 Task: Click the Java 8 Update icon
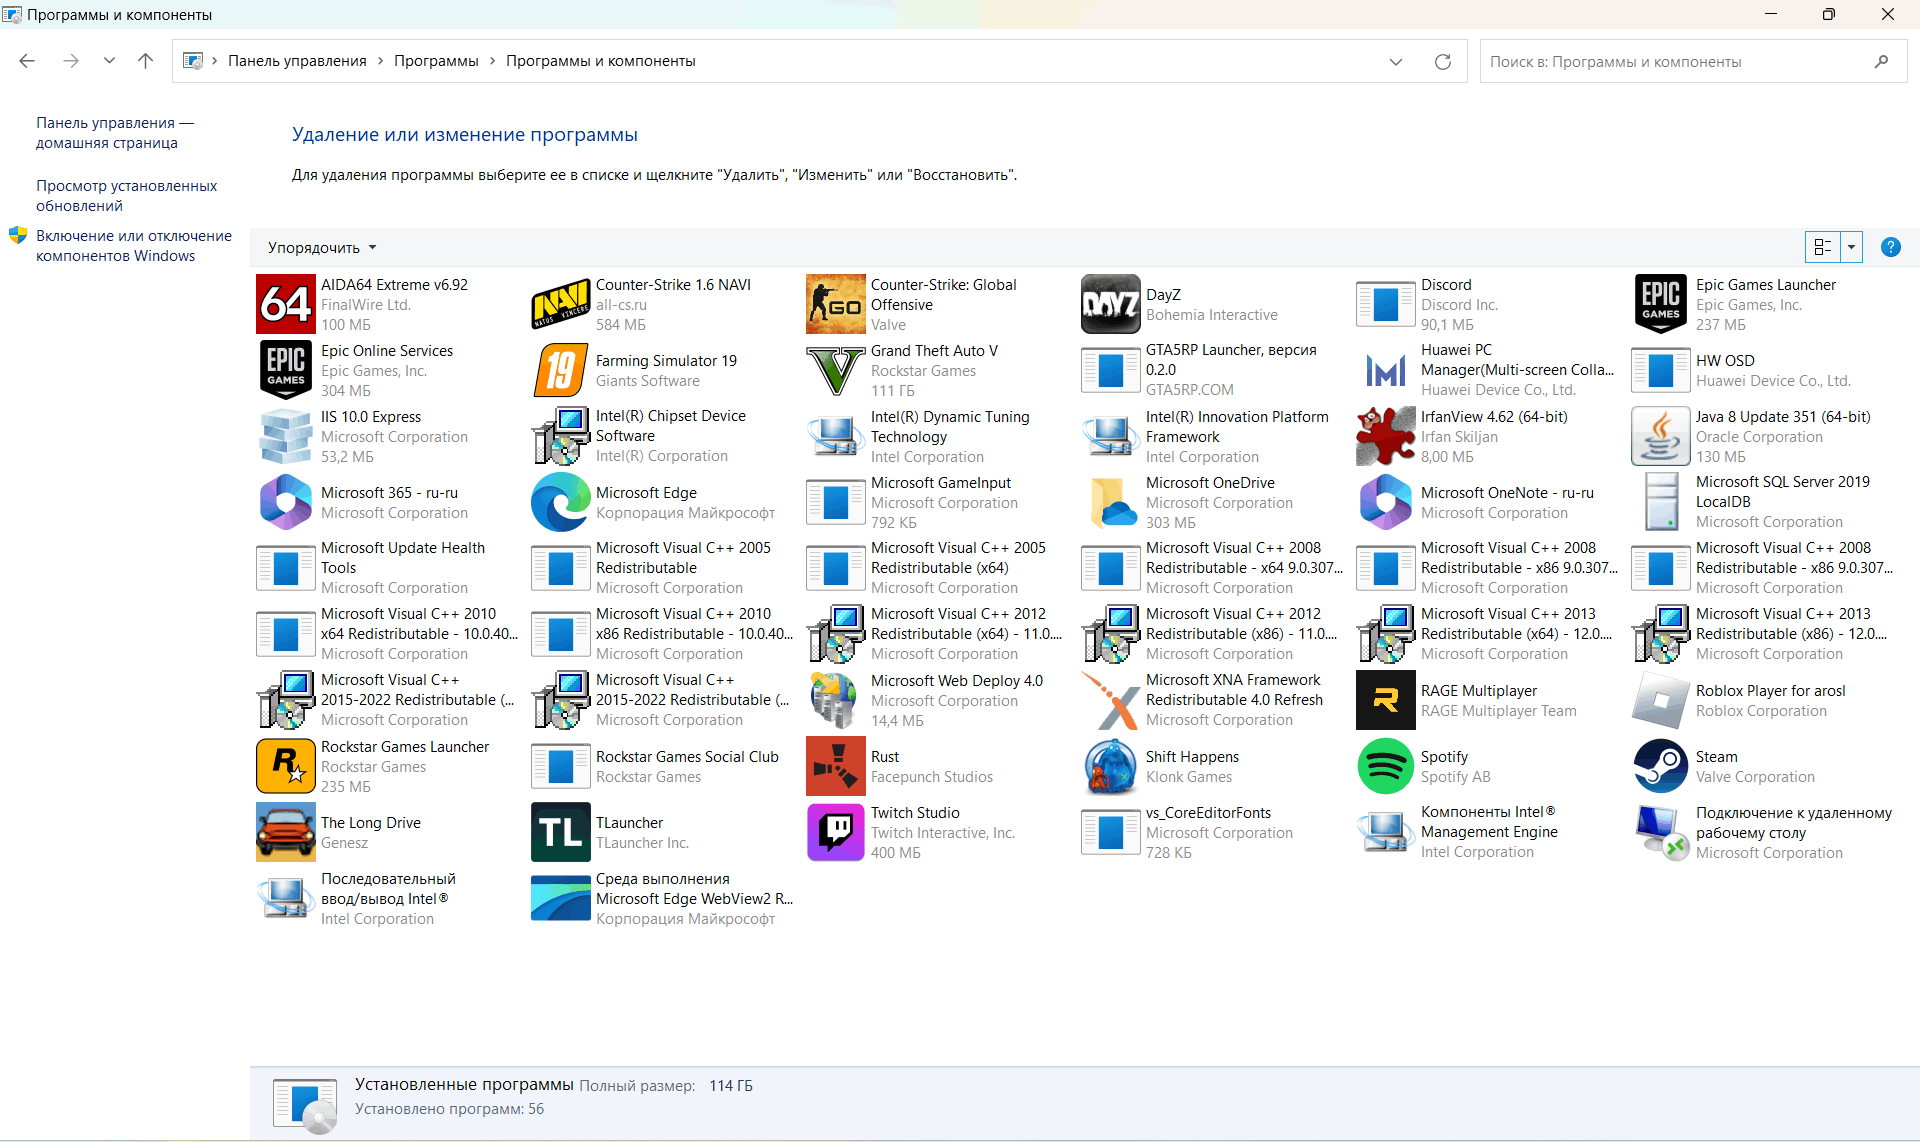click(1661, 436)
